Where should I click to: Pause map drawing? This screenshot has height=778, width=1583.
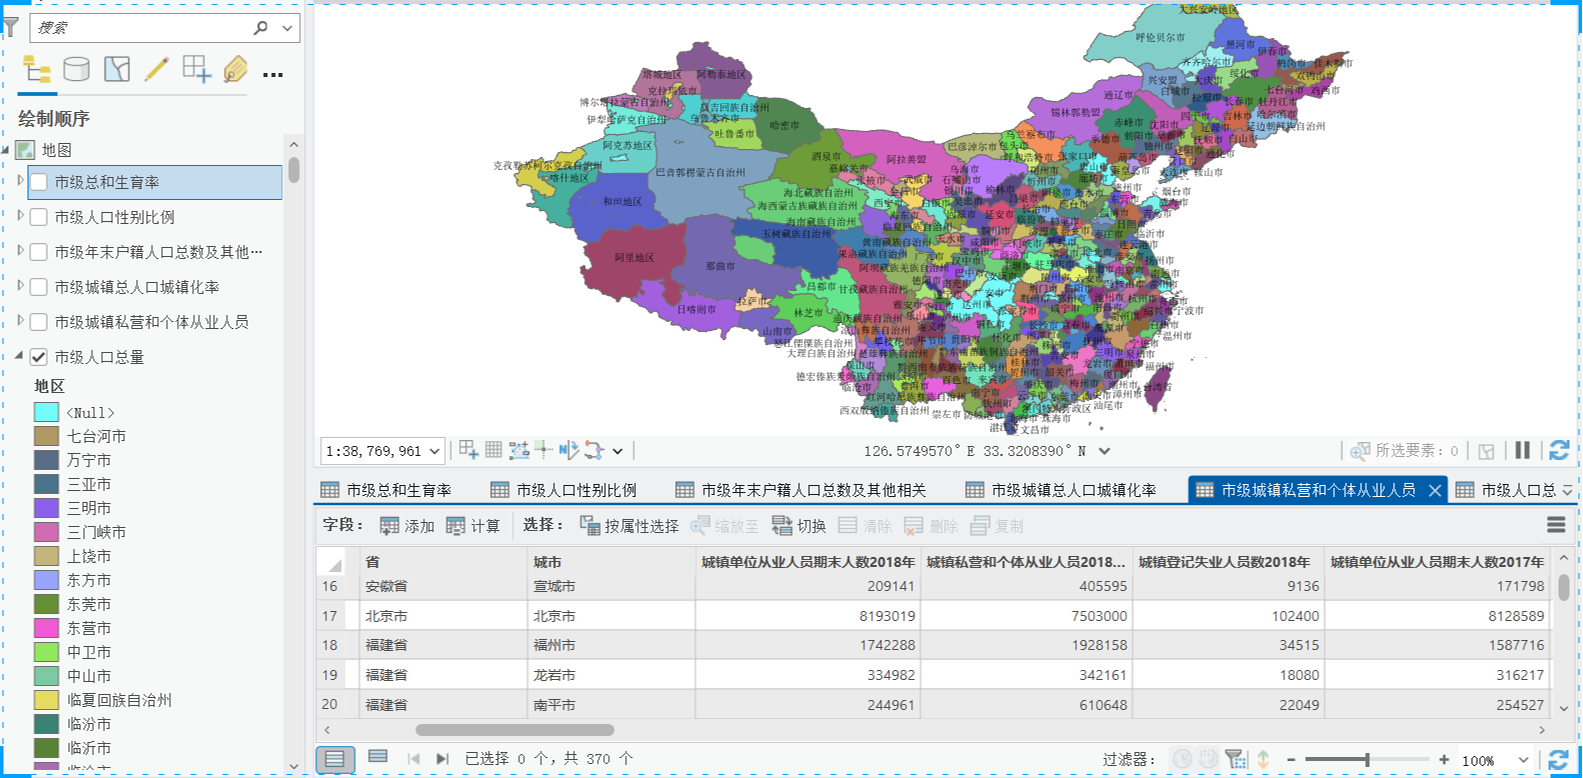coord(1522,450)
